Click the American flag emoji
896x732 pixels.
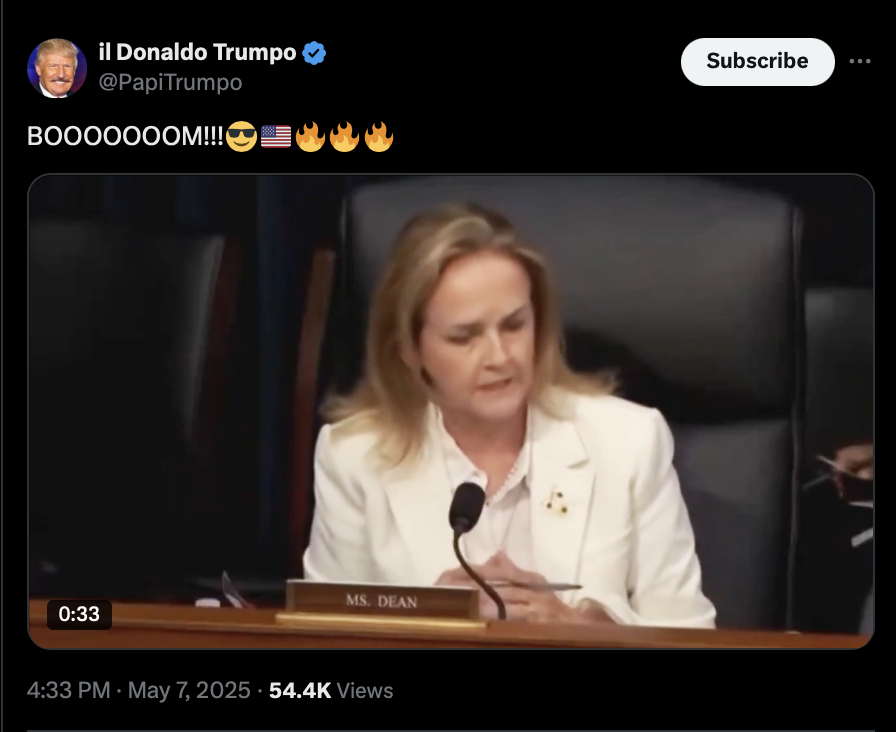pyautogui.click(x=276, y=137)
